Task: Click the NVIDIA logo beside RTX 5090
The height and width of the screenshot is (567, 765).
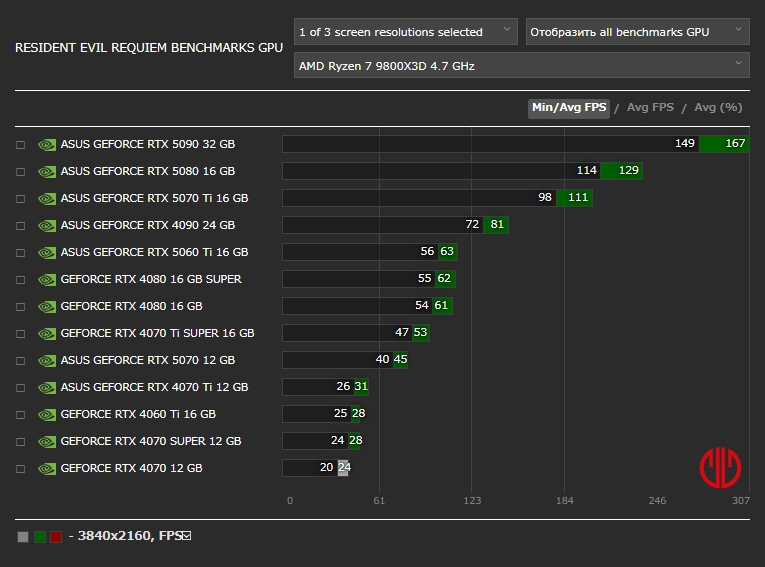Action: pos(47,144)
